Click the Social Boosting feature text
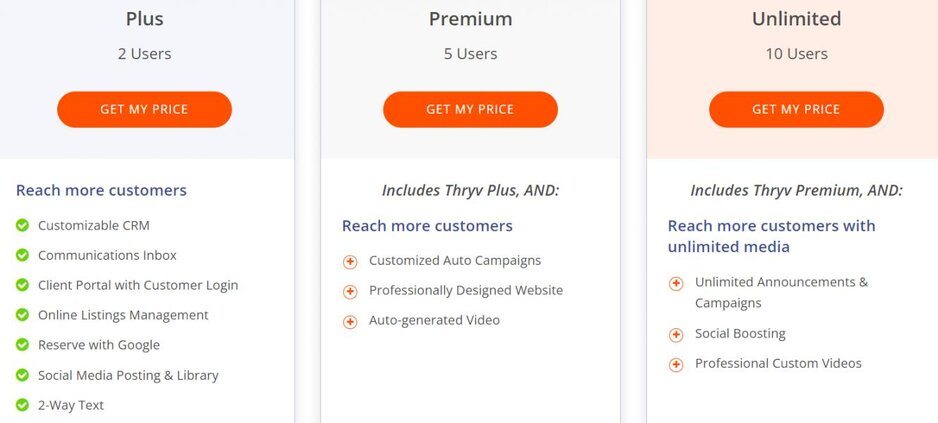Viewport: 938px width, 423px height. click(x=740, y=334)
